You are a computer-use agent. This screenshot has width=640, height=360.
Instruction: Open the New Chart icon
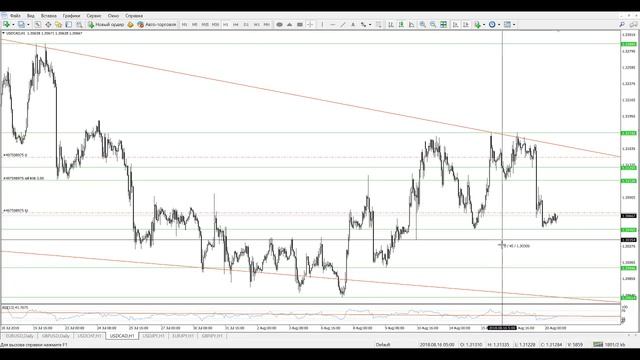tap(7, 24)
